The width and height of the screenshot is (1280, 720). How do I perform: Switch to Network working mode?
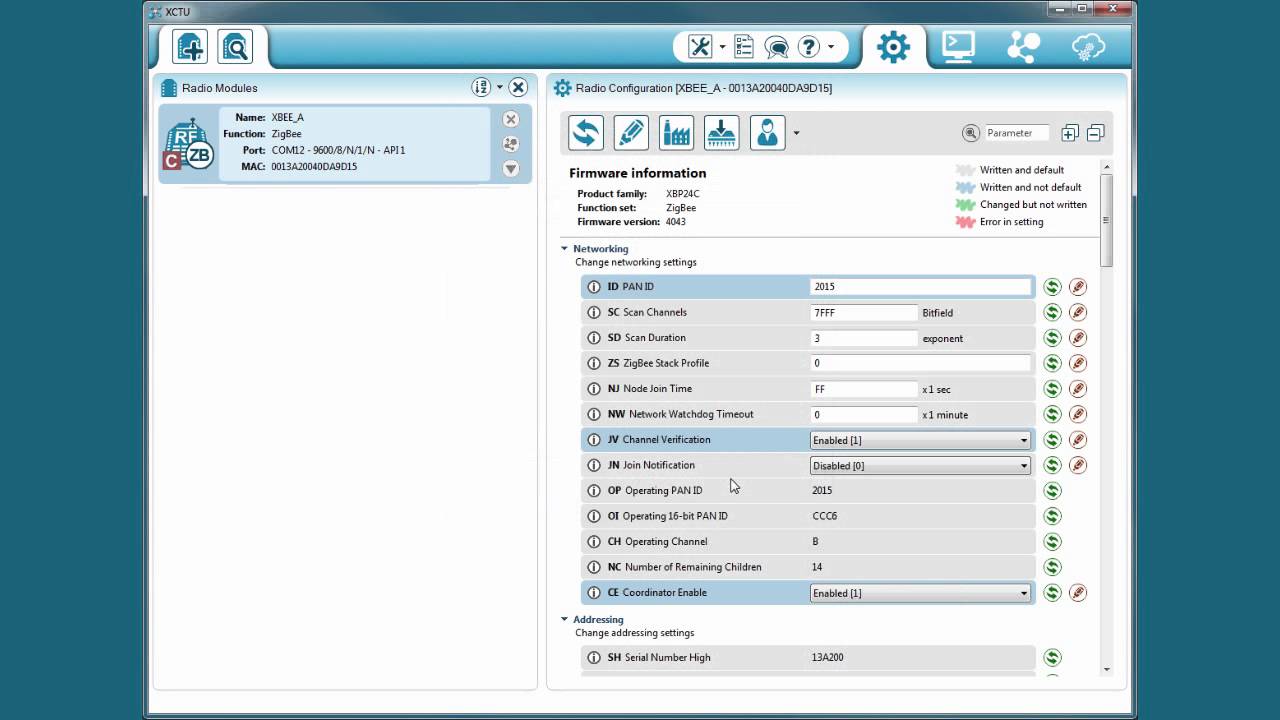[1023, 47]
